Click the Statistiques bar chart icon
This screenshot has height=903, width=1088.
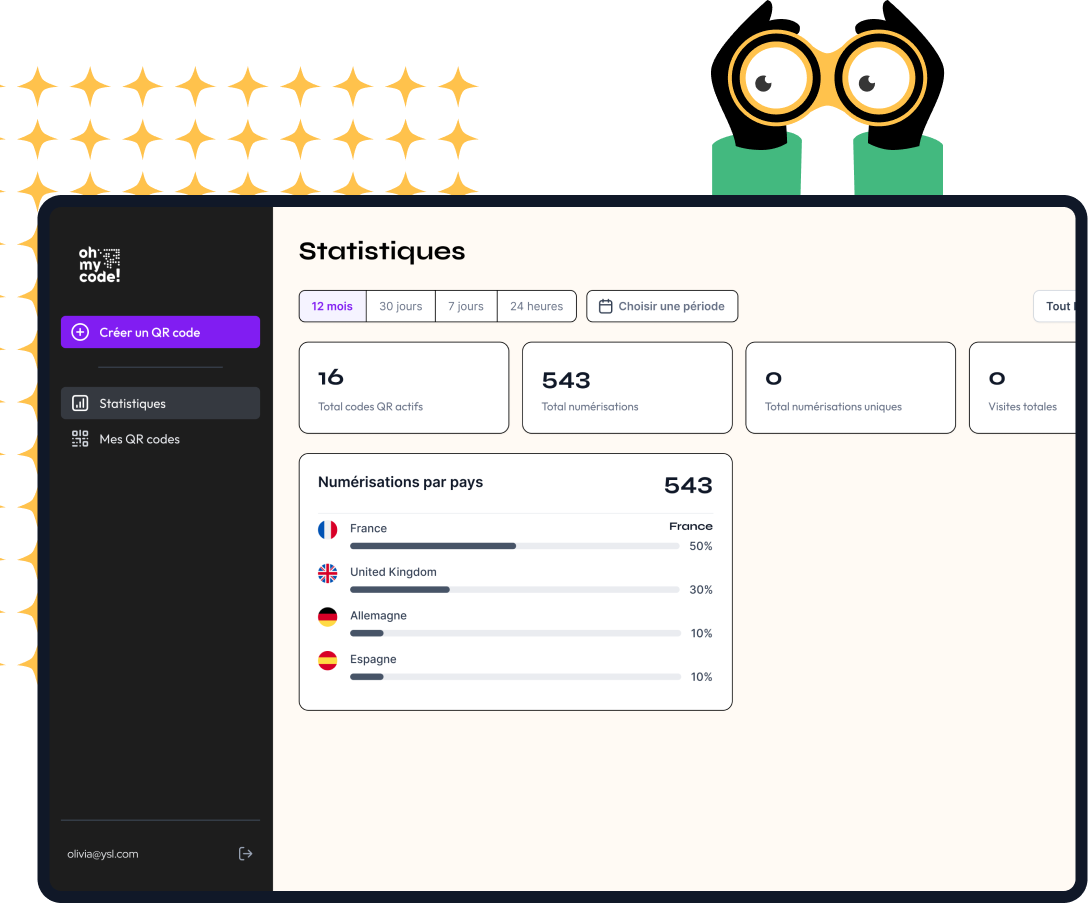80,404
